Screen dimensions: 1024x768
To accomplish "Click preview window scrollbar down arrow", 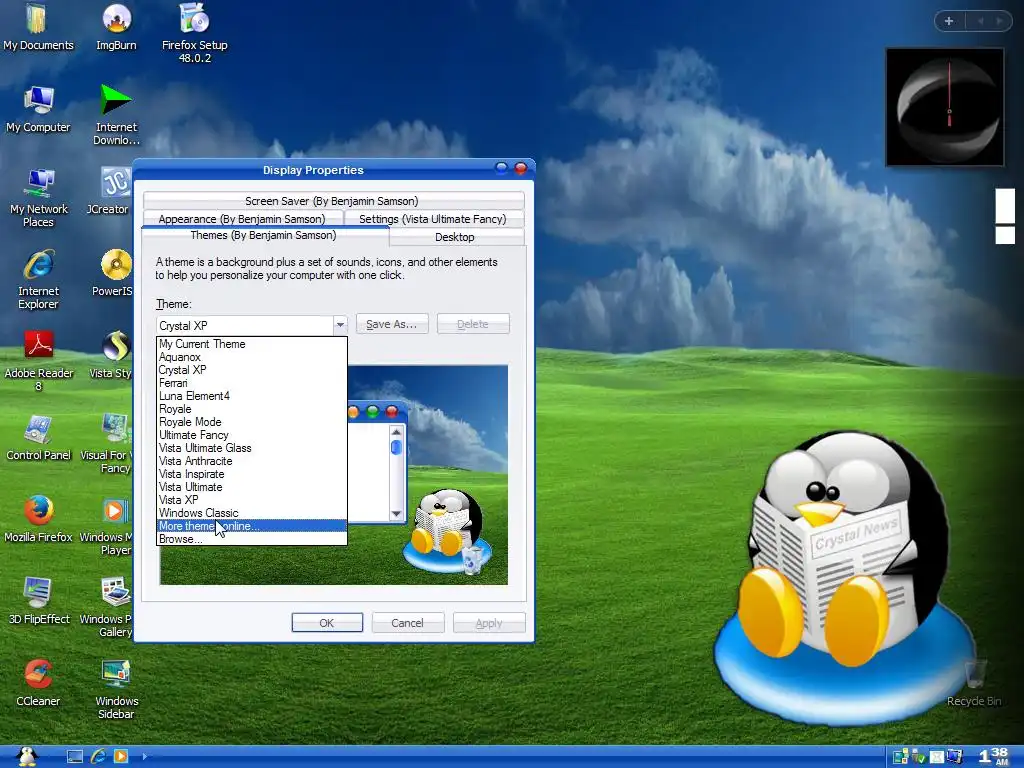I will point(396,514).
